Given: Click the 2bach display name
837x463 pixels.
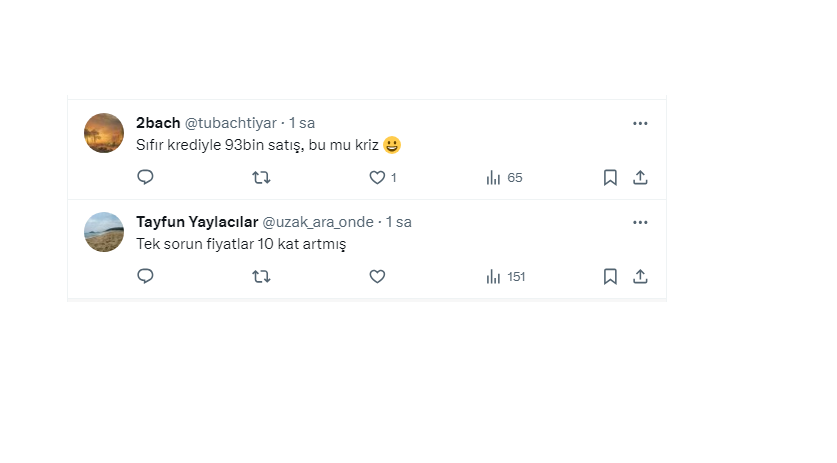Looking at the screenshot, I should (158, 123).
